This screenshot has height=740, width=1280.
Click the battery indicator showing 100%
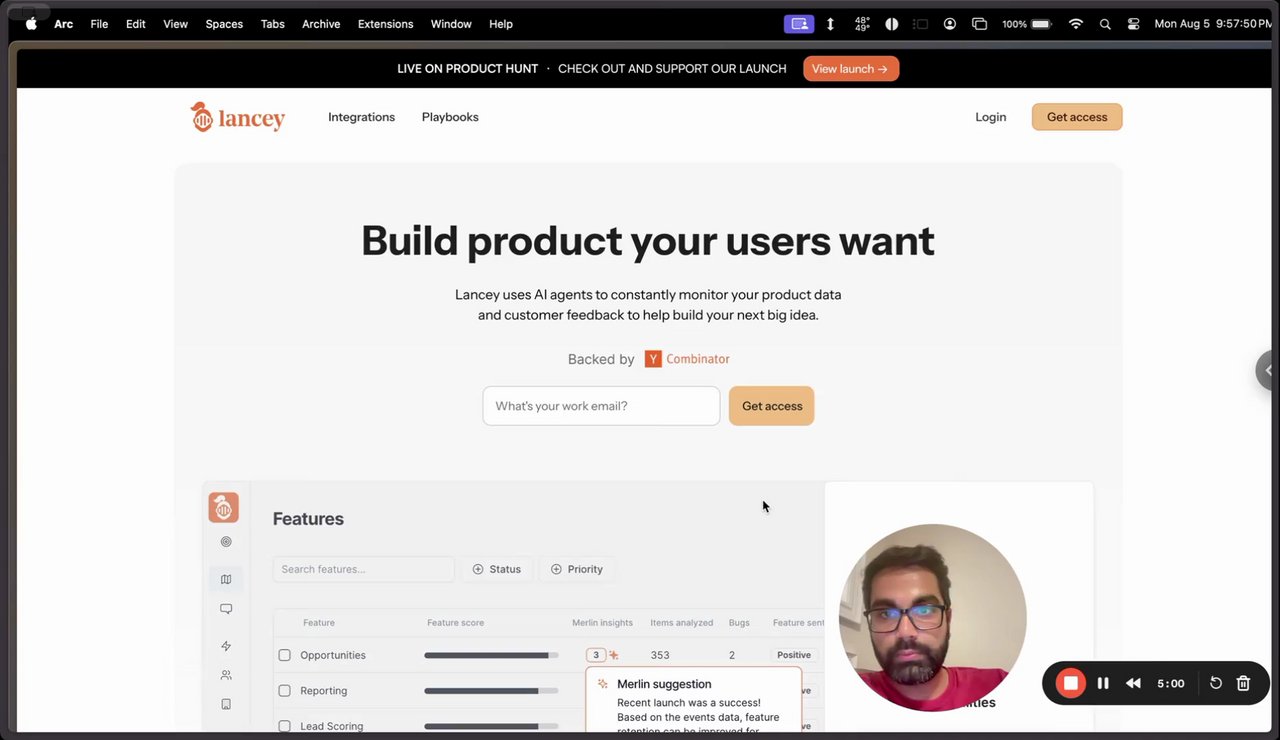(1026, 24)
